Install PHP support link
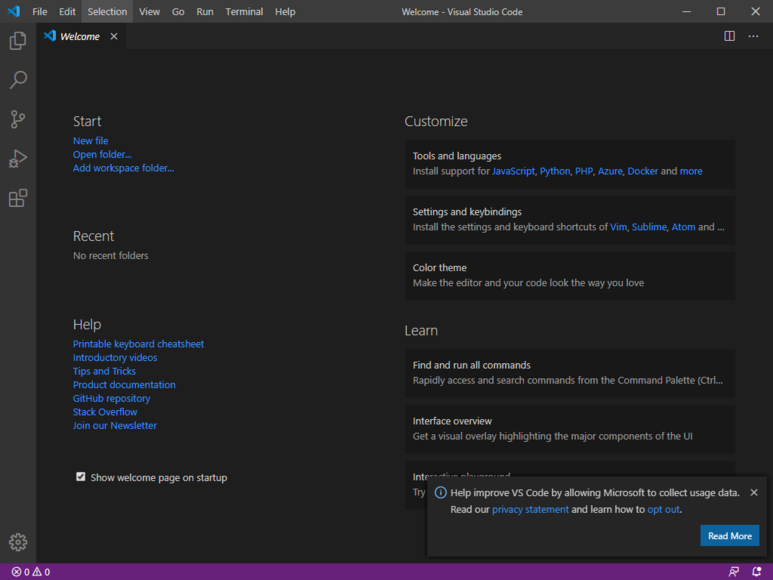Image resolution: width=773 pixels, height=580 pixels. [x=584, y=171]
